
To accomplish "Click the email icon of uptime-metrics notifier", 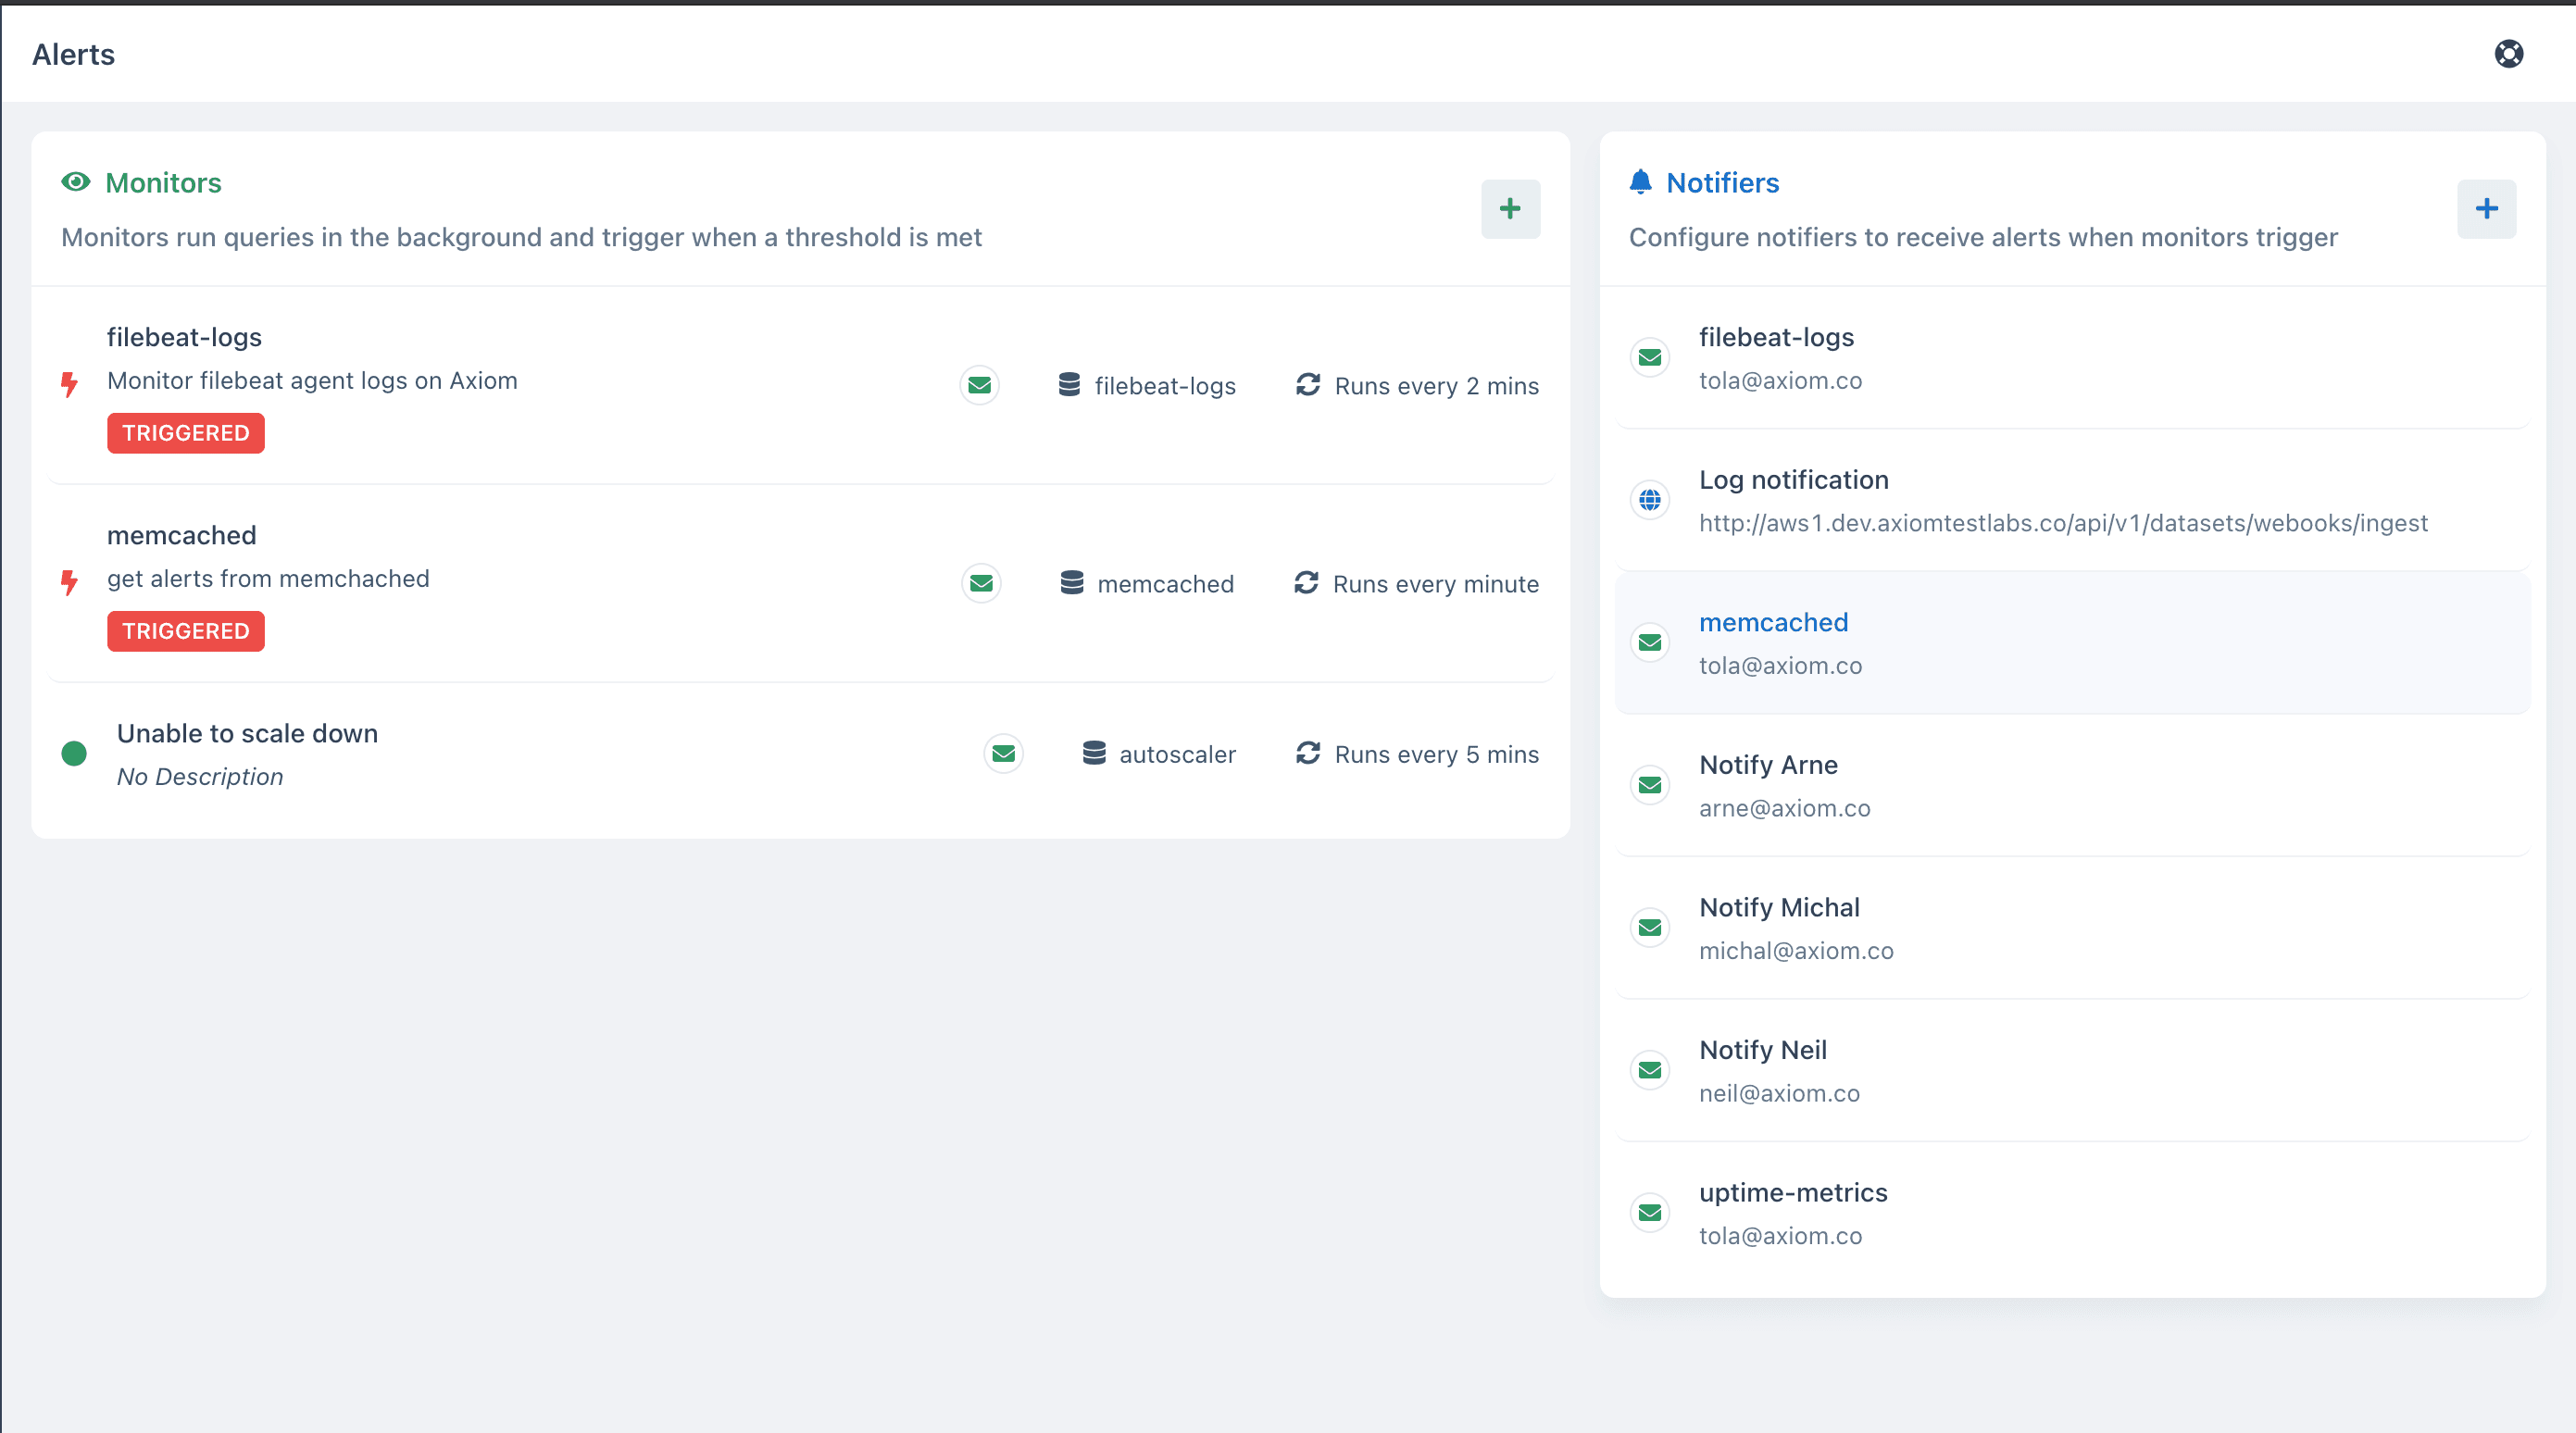I will pos(1650,1213).
